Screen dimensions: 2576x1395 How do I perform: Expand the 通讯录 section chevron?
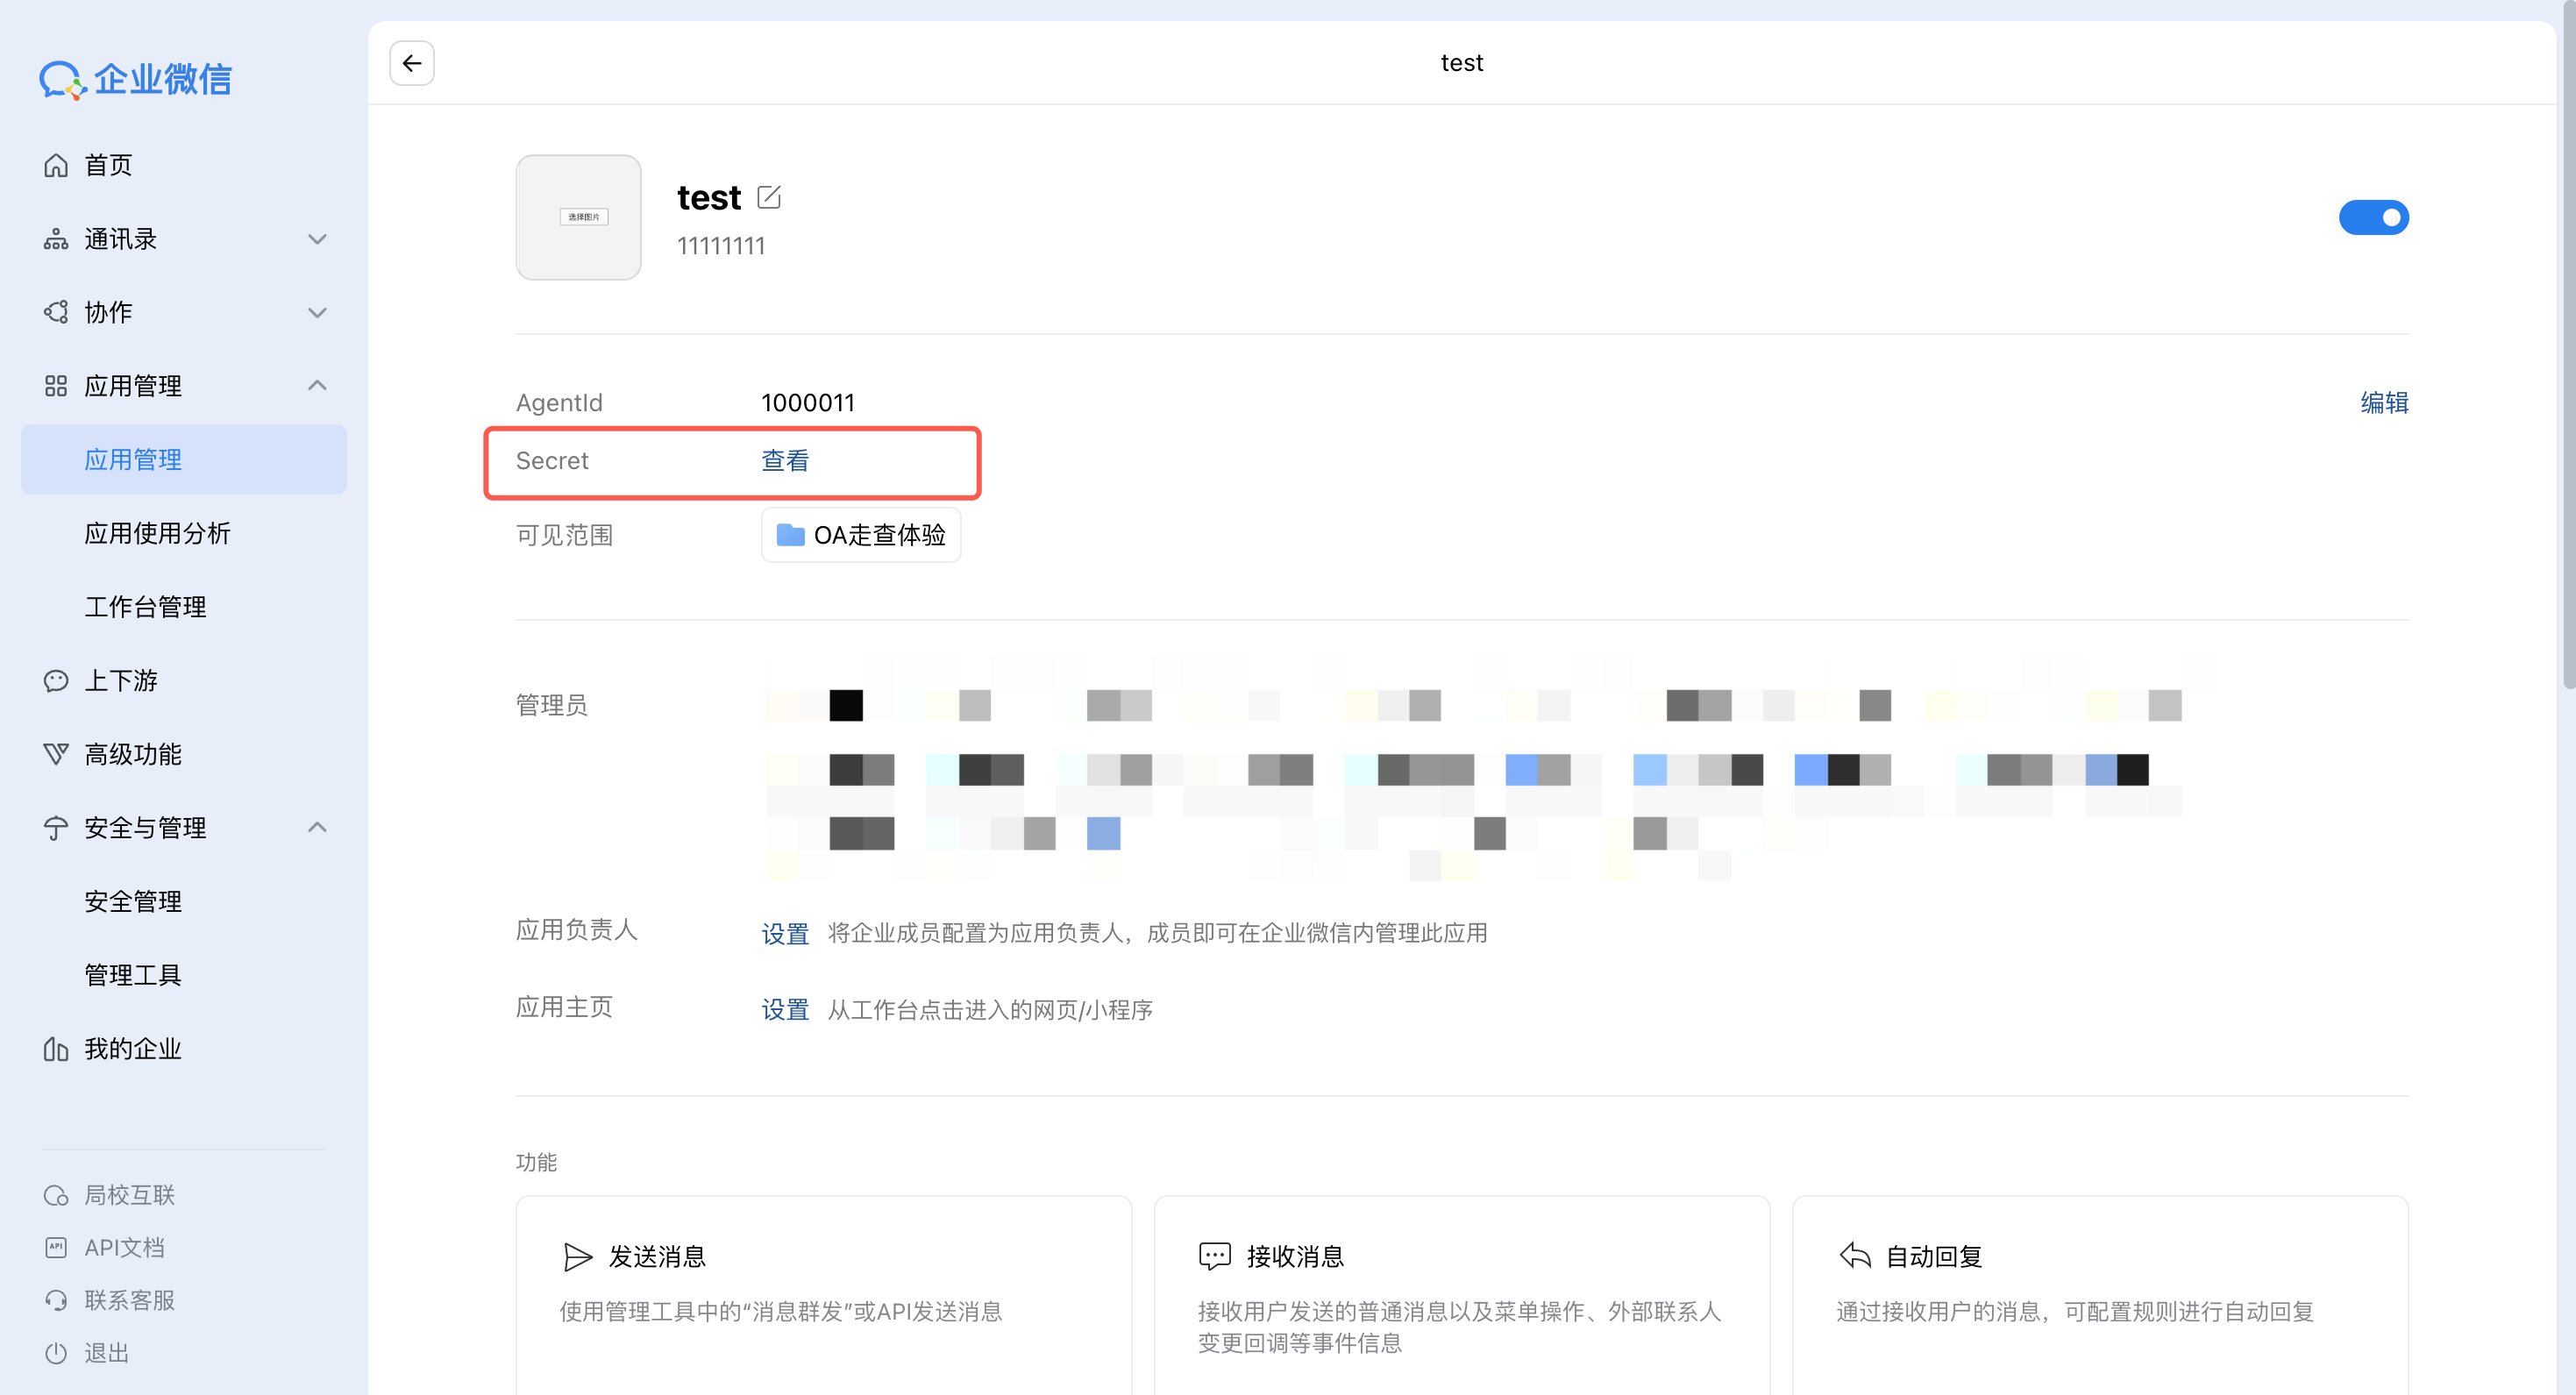tap(317, 239)
